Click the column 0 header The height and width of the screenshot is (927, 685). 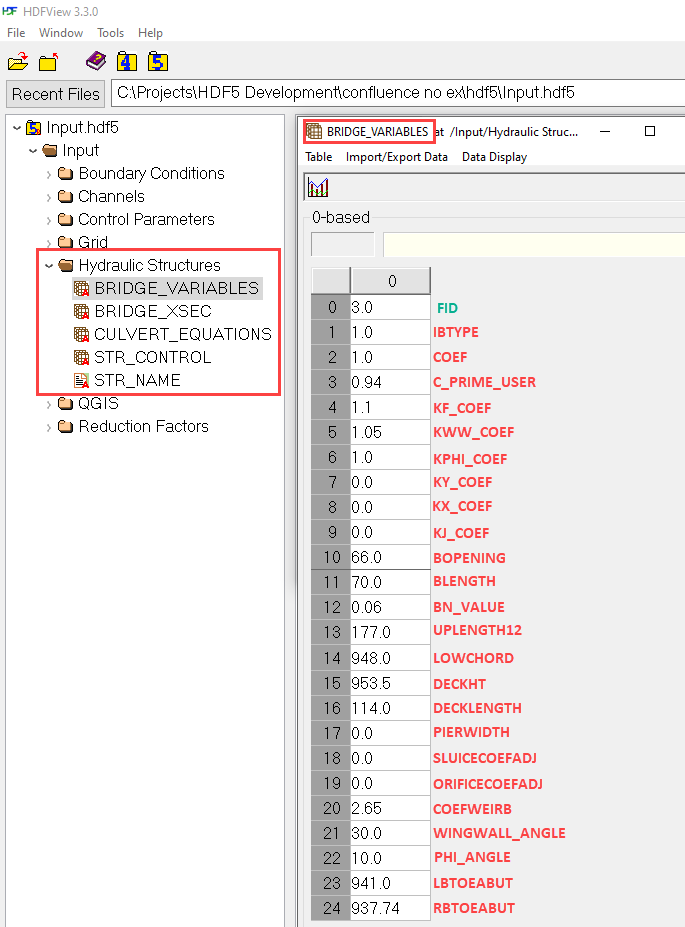(390, 281)
